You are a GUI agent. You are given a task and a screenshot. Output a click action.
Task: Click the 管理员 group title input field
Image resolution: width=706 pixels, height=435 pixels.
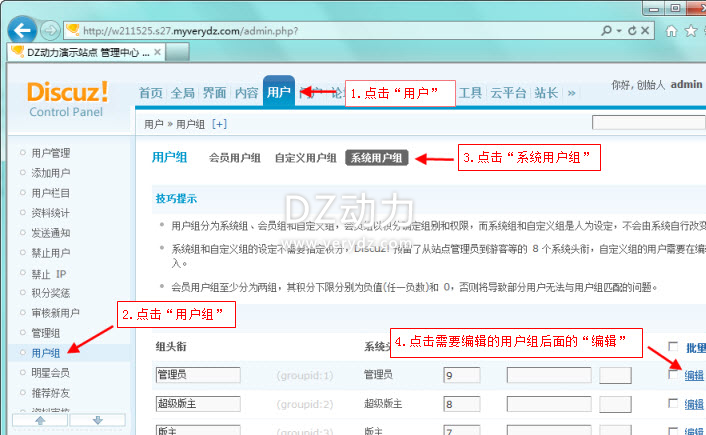point(198,376)
